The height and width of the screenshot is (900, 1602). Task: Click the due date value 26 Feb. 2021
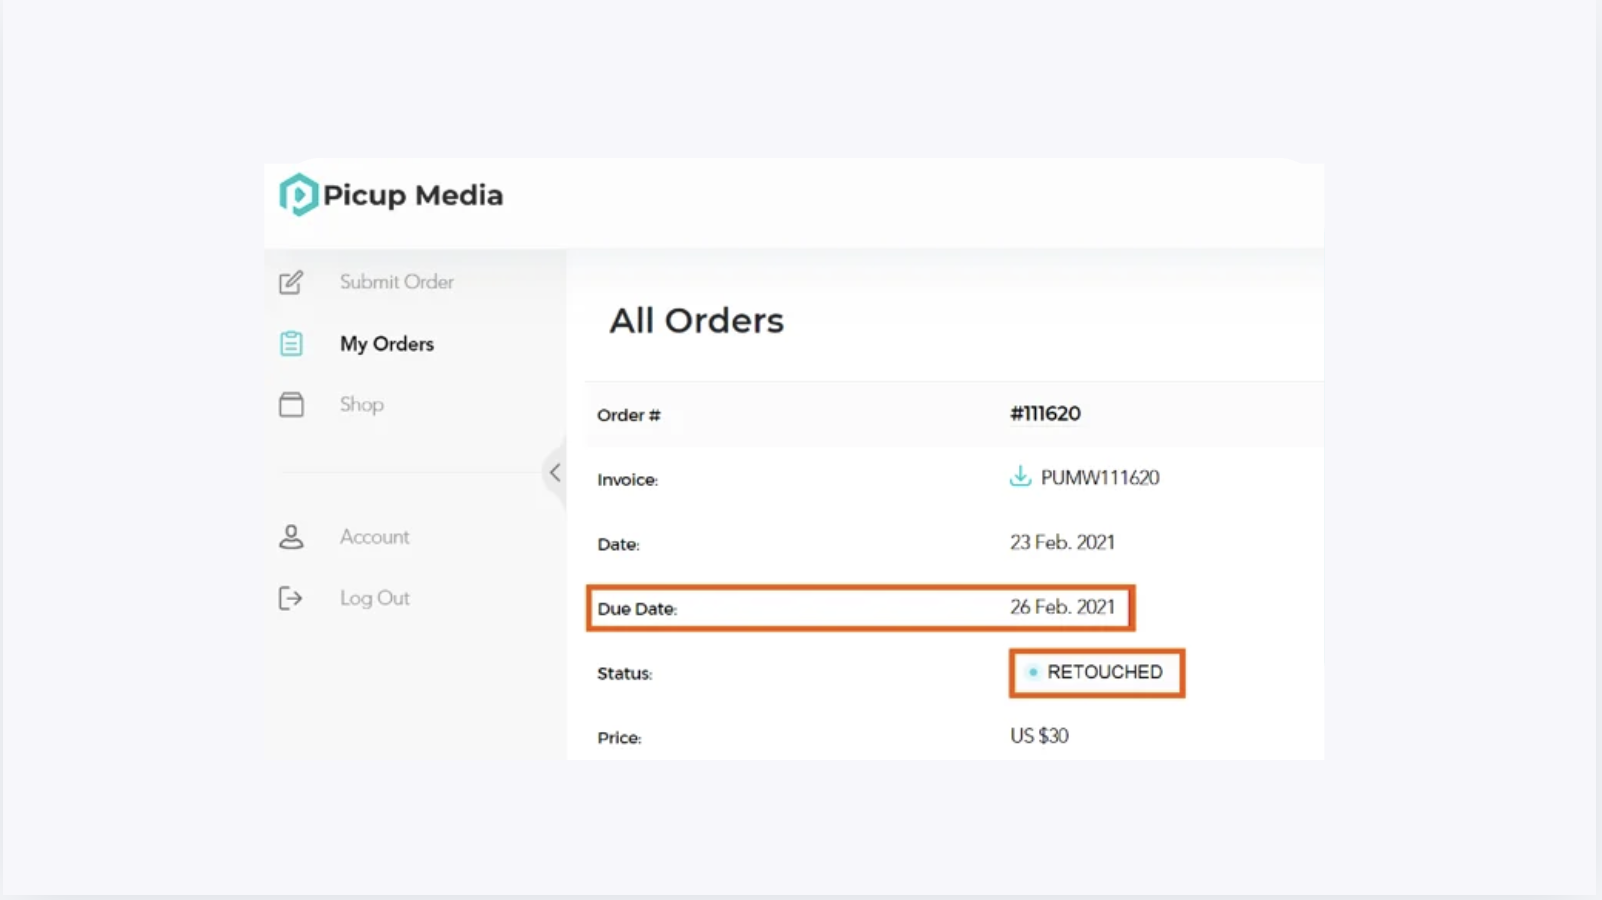coord(1062,607)
